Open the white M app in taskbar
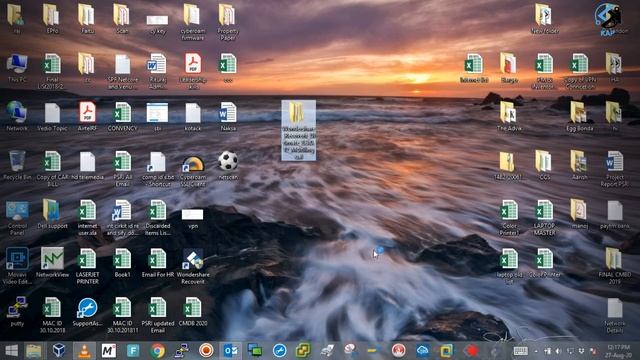Image resolution: width=640 pixels, height=360 pixels. click(109, 351)
